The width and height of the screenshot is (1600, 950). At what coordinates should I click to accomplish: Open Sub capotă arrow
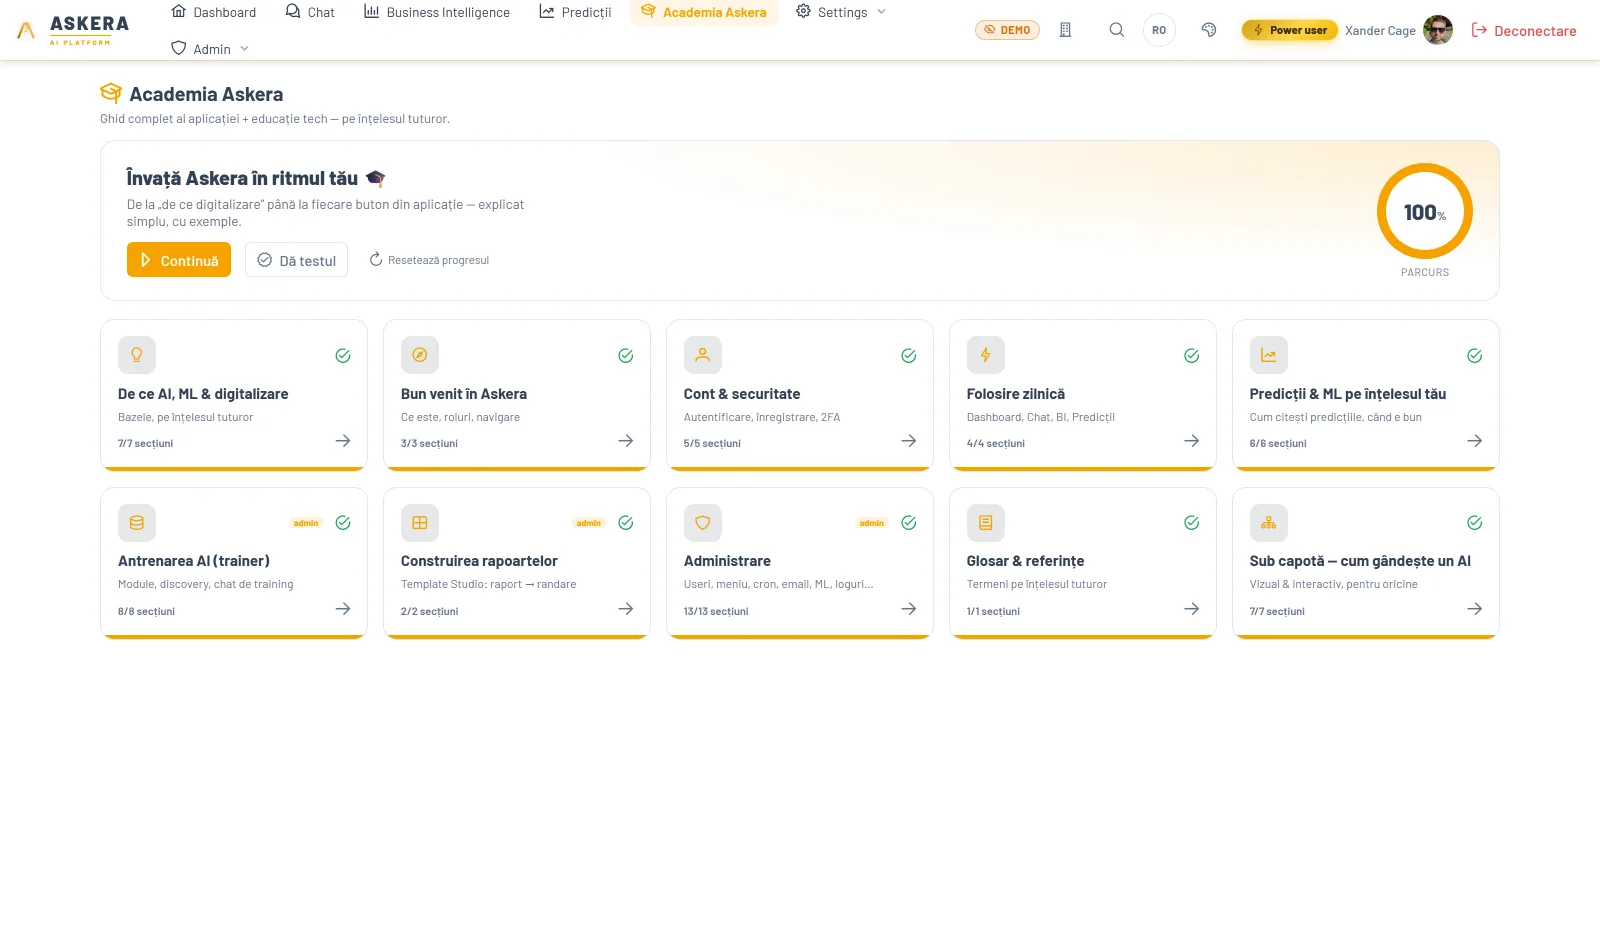[x=1475, y=609]
